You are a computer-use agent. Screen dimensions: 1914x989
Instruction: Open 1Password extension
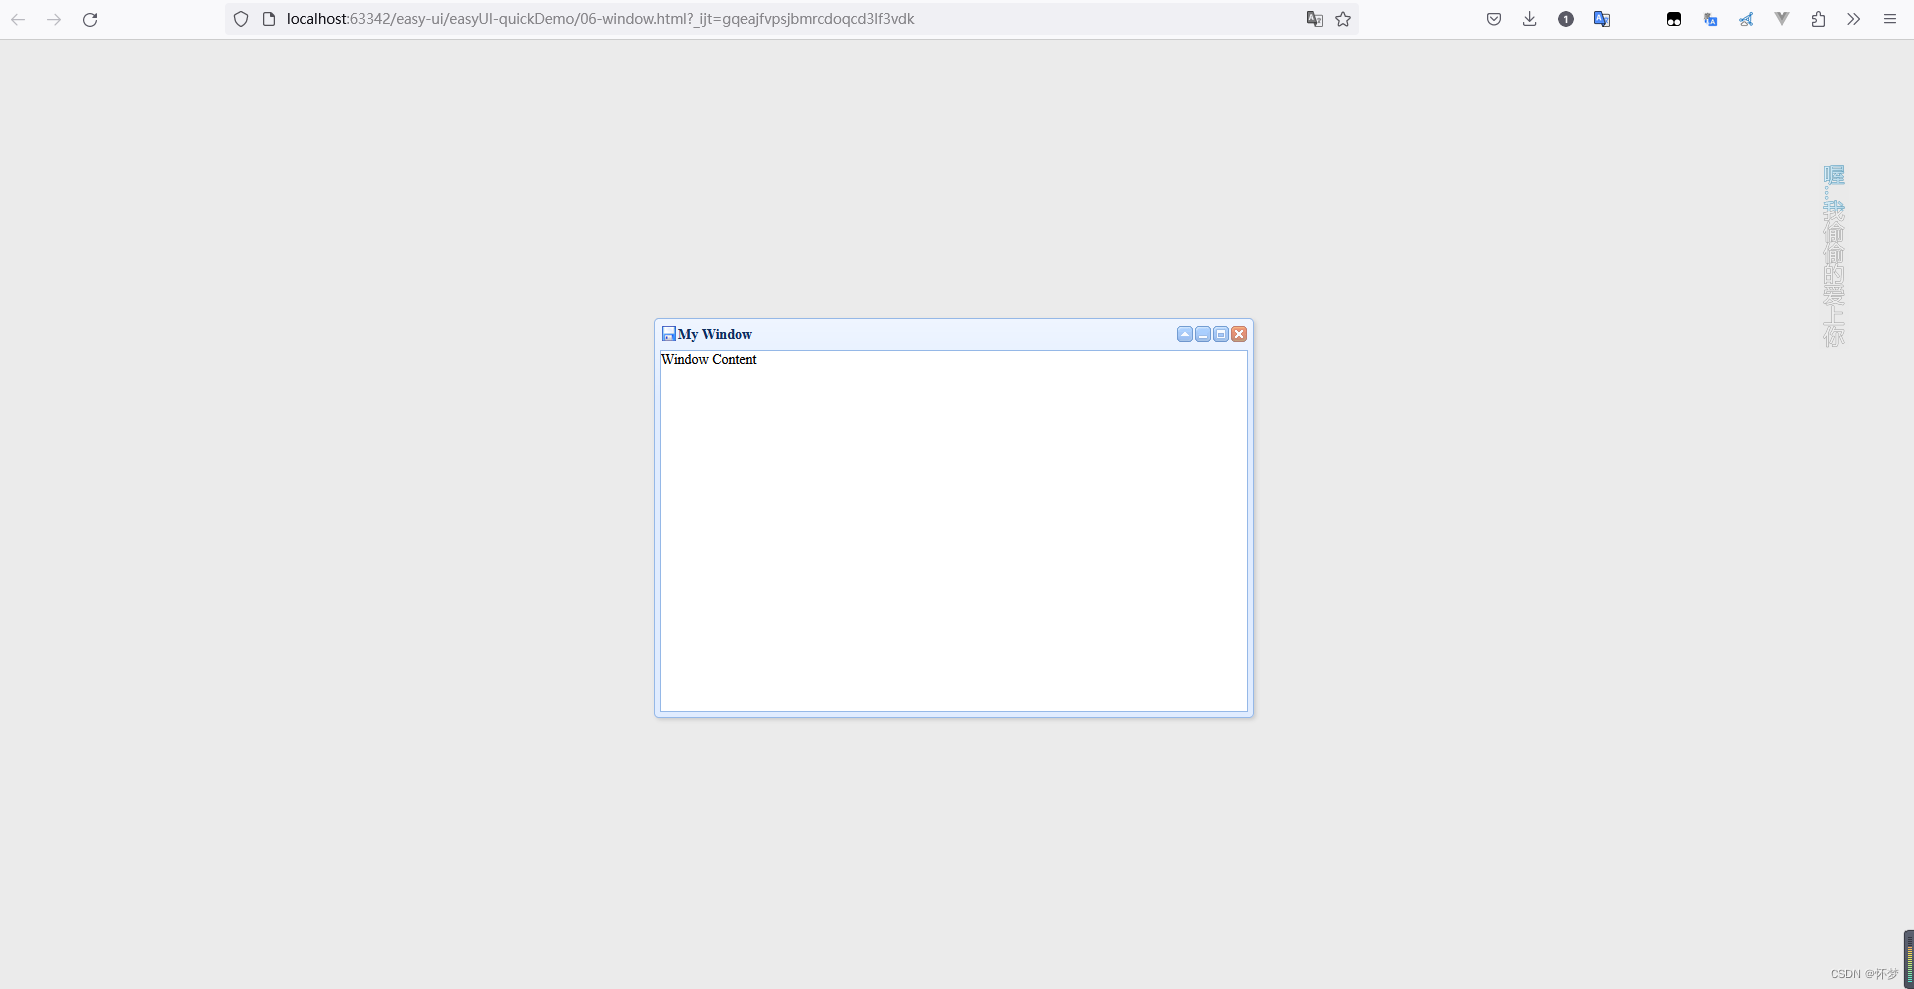[x=1566, y=19]
